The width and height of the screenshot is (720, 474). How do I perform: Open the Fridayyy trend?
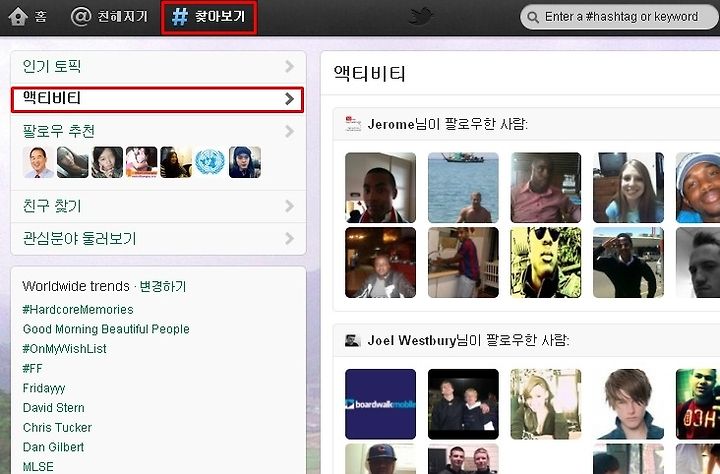click(44, 389)
